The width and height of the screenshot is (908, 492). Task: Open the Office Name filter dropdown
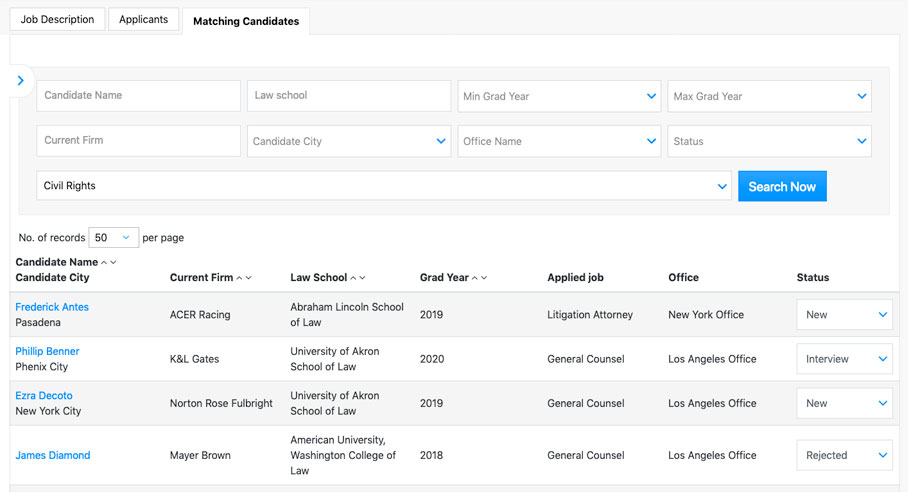coord(558,141)
